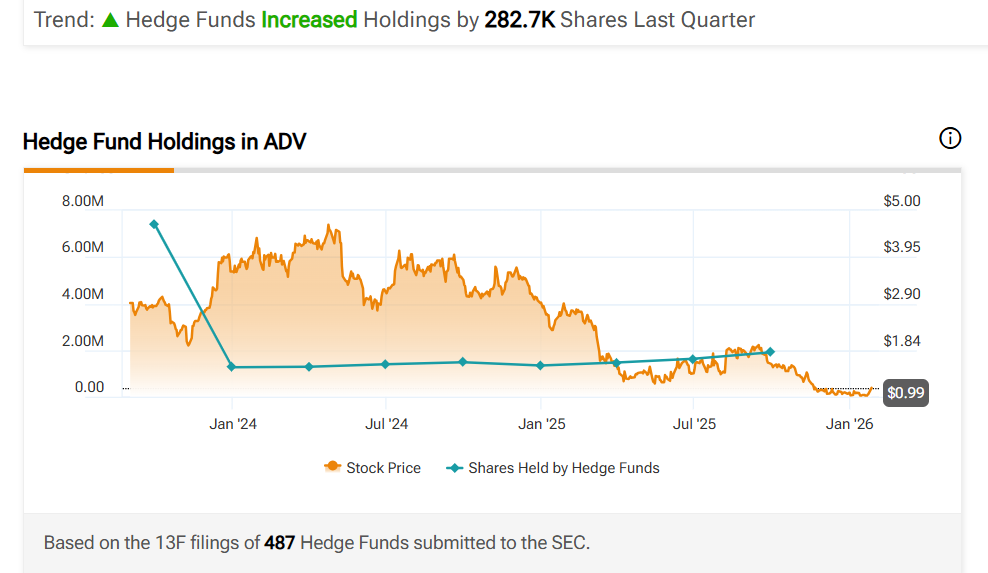This screenshot has width=988, height=573.
Task: Click the info icon beside the holdings heading
Action: point(950,139)
